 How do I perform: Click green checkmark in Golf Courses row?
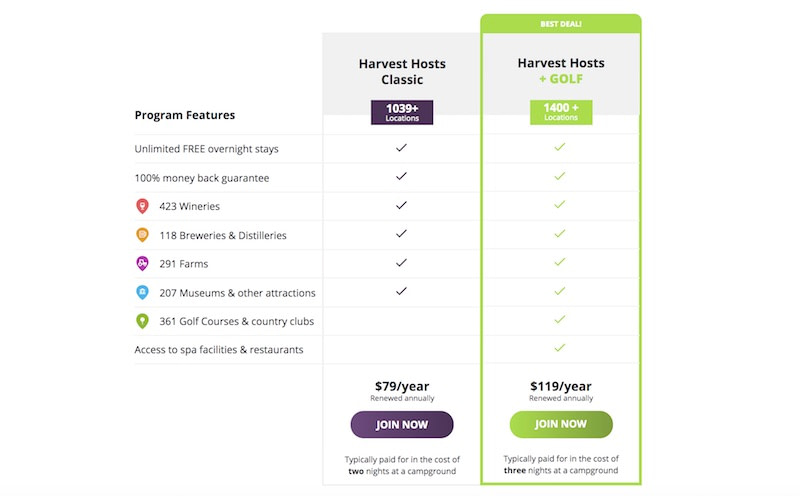click(560, 319)
